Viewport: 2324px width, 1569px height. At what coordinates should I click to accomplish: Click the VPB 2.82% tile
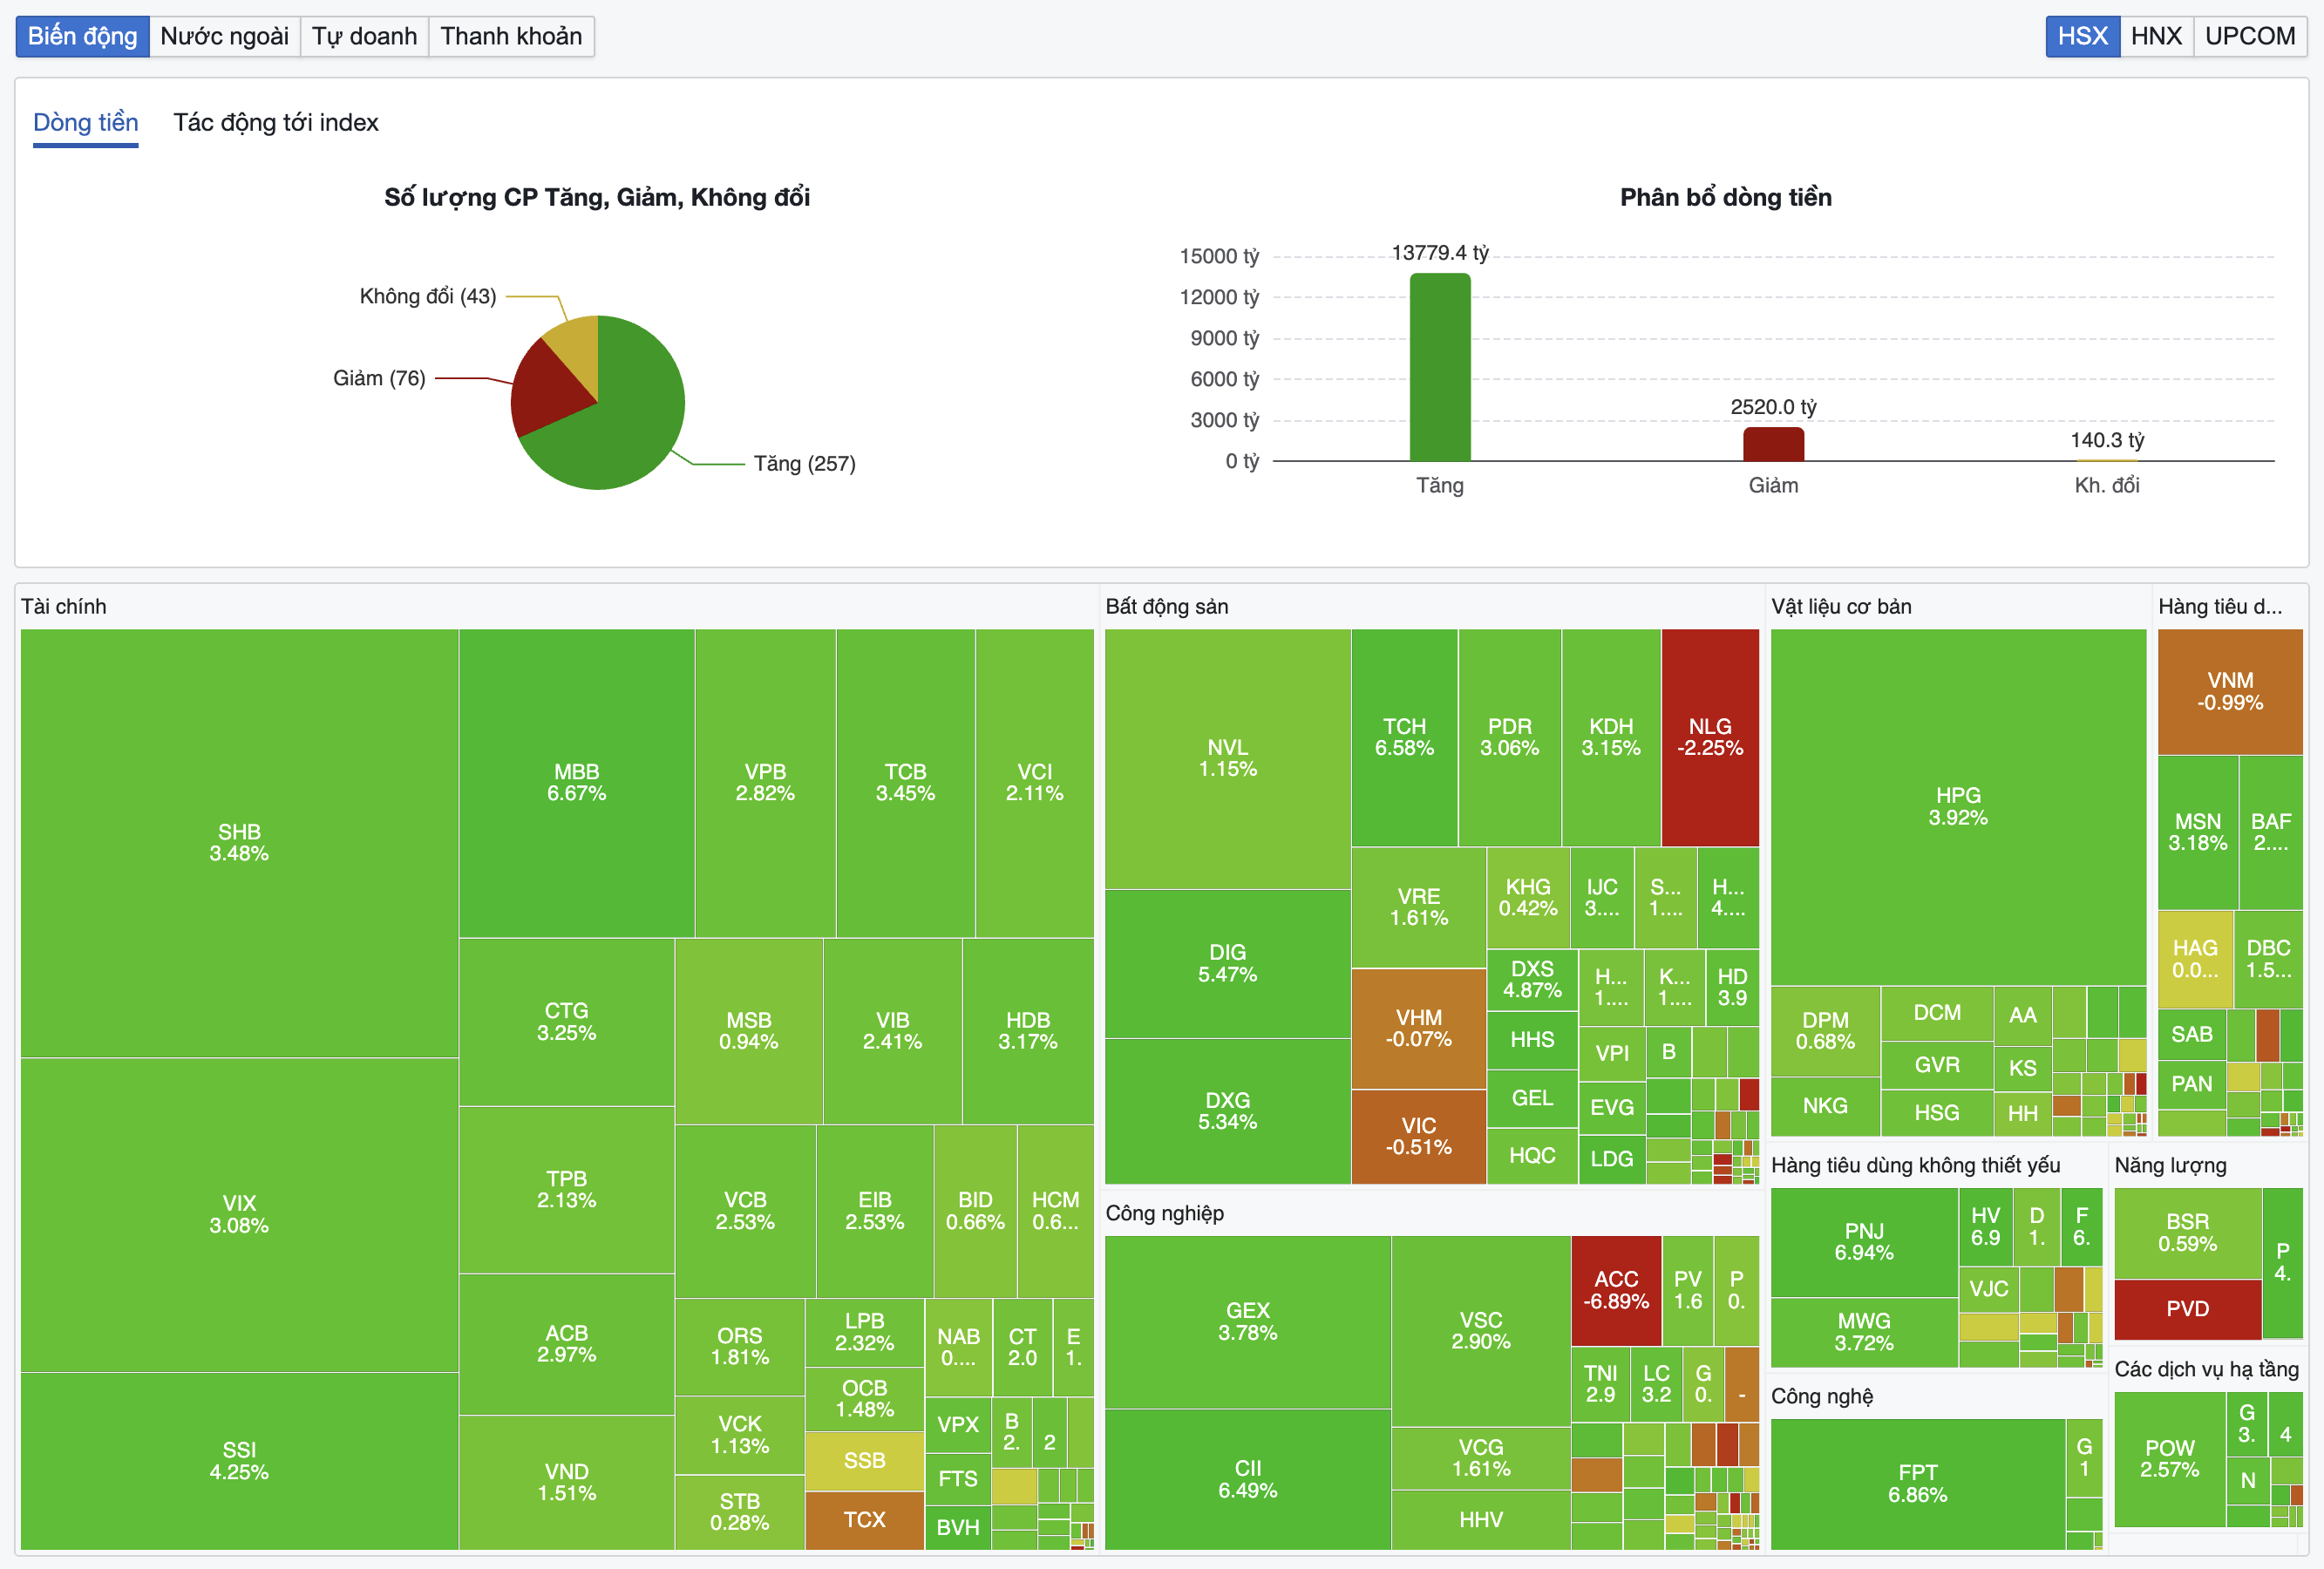[765, 783]
